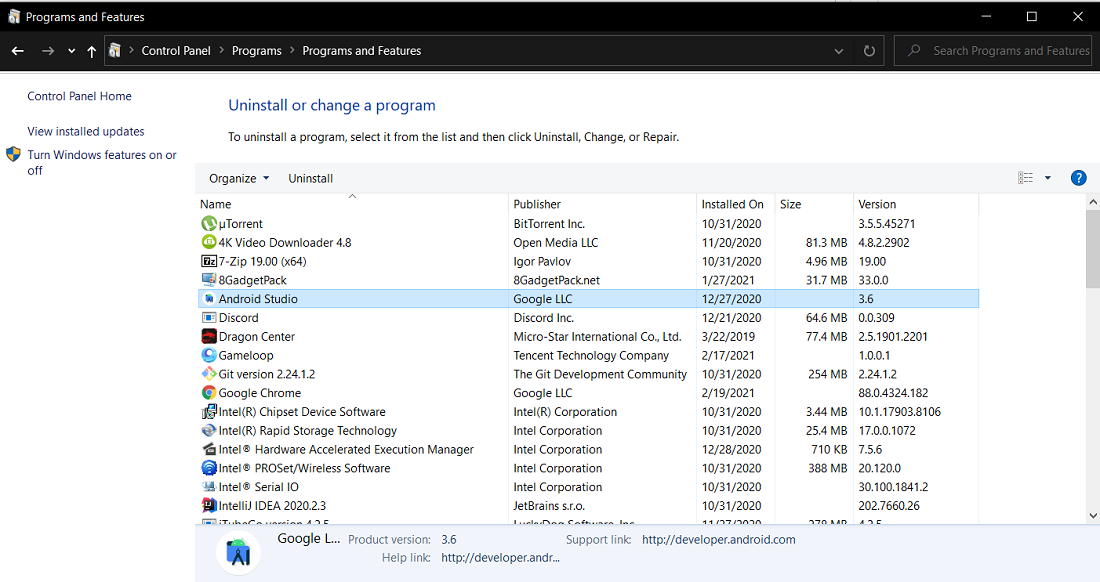The height and width of the screenshot is (582, 1100).
Task: Open View installed updates link
Action: point(86,131)
